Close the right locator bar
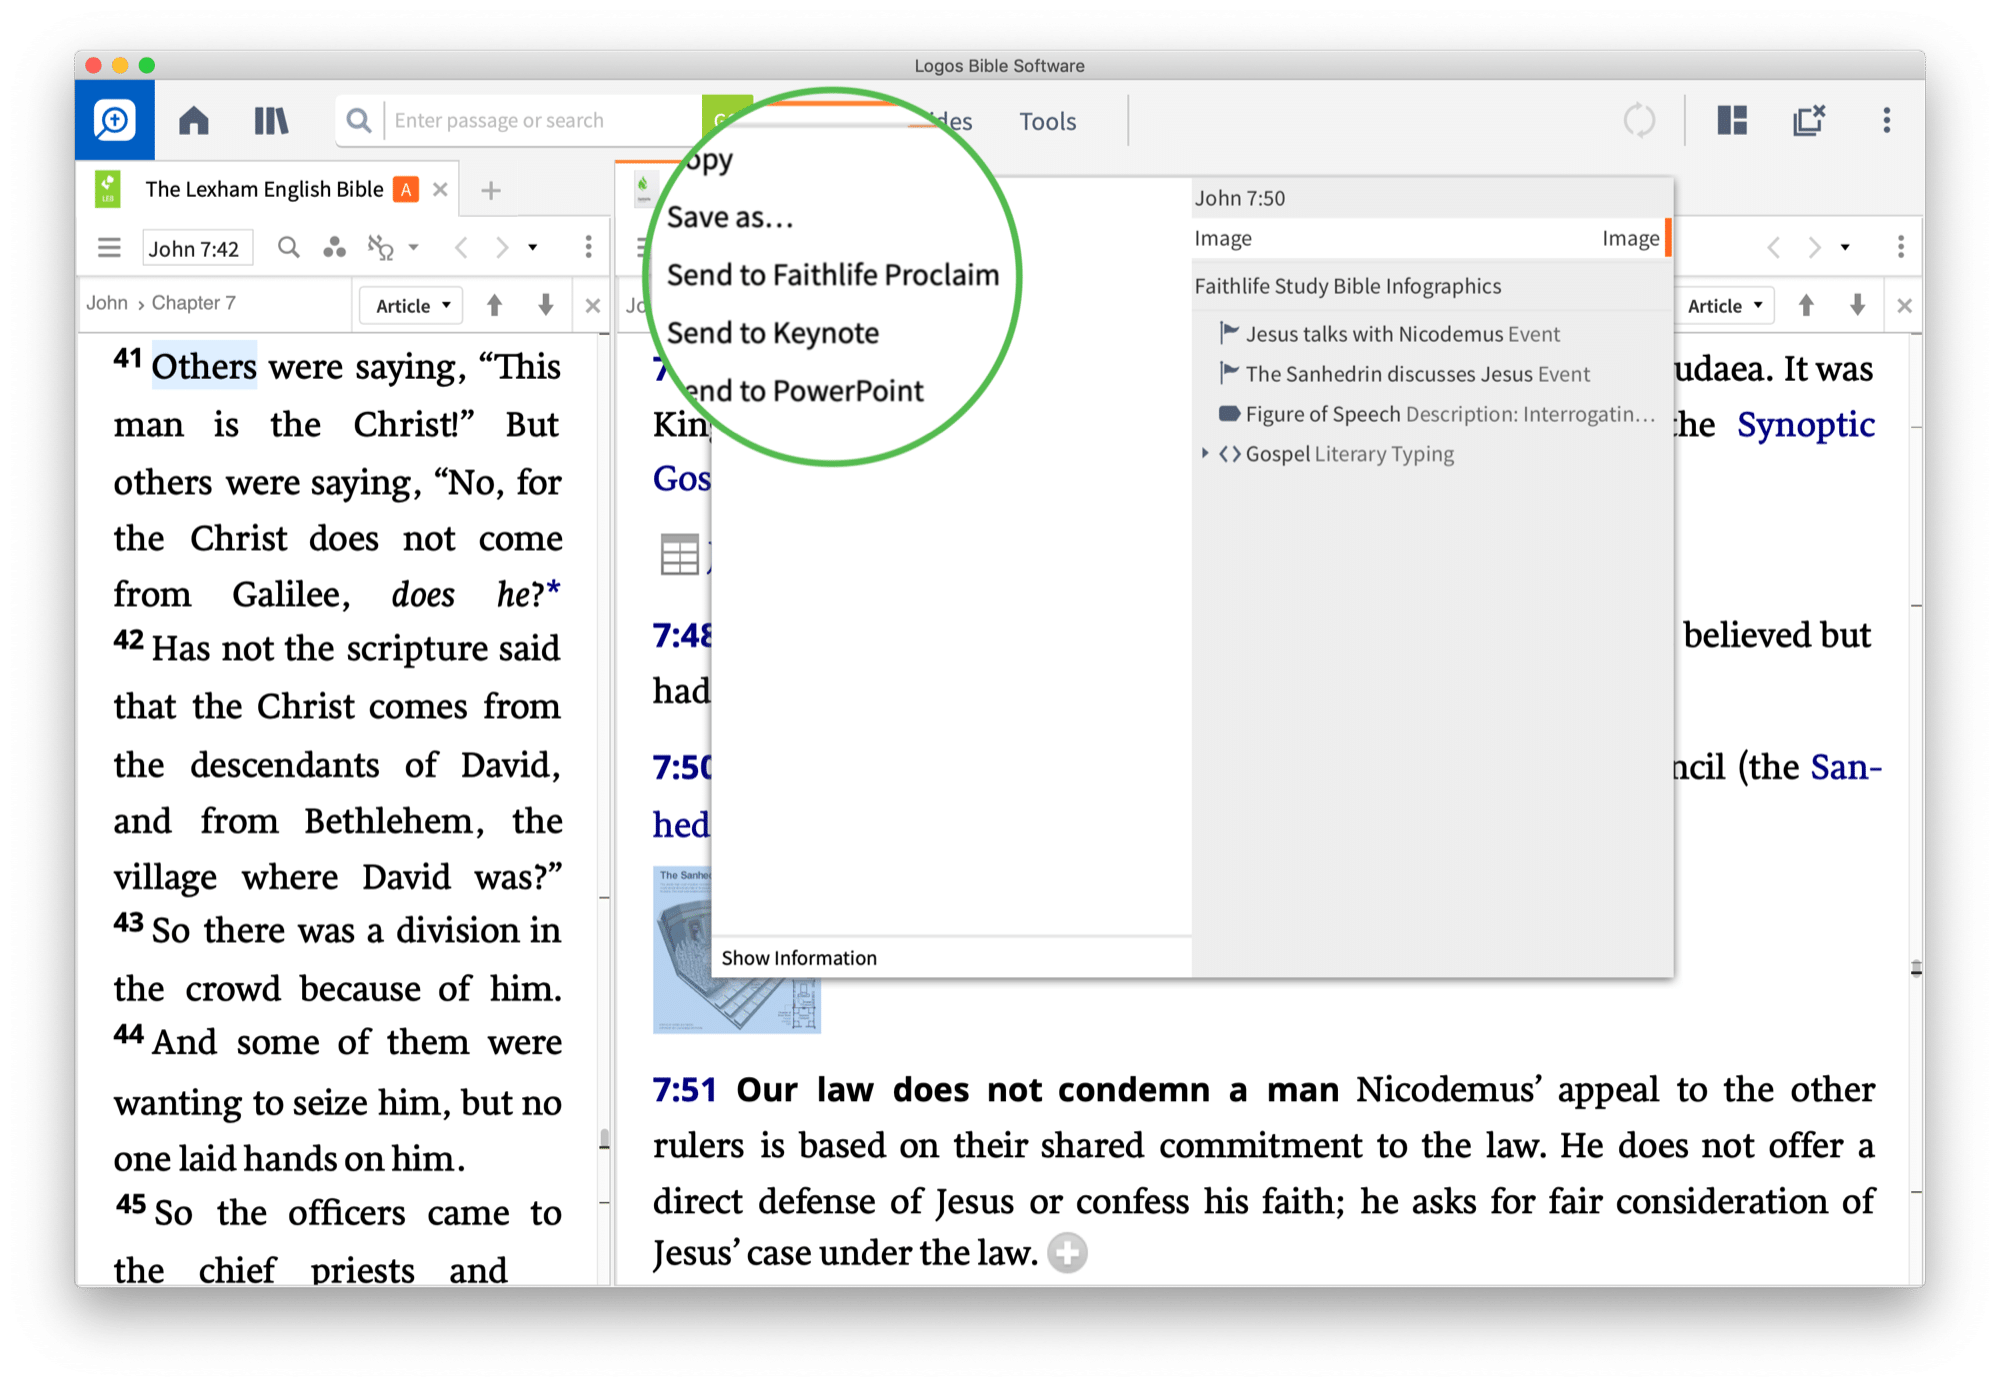Screen dimensions: 2000x1386 (1904, 305)
